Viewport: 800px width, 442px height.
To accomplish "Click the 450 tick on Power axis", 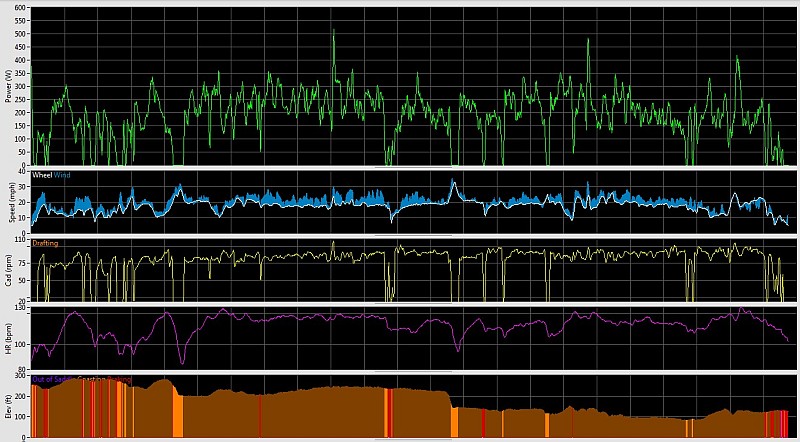I will coord(22,47).
